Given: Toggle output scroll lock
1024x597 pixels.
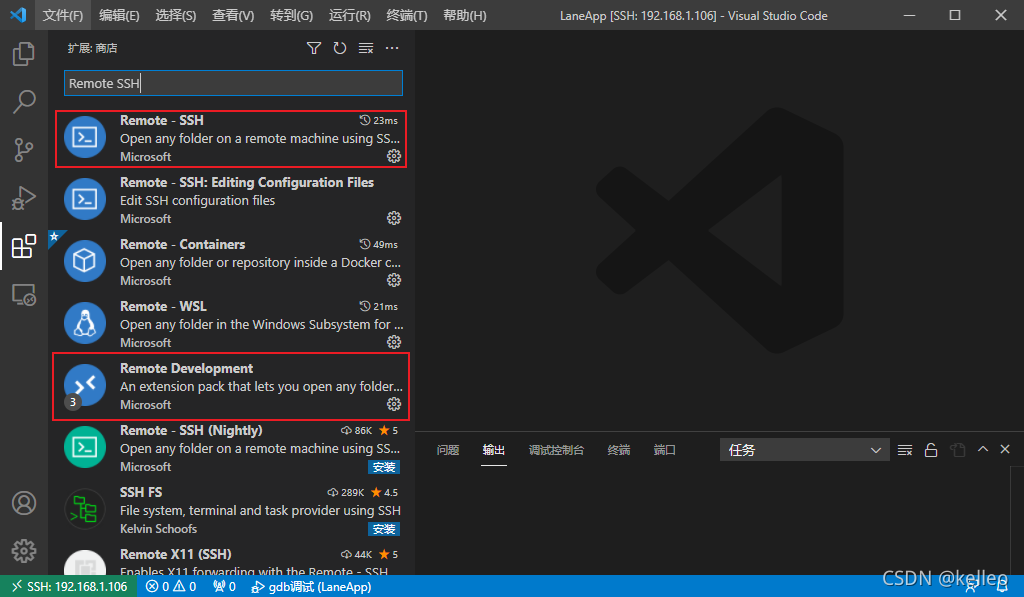Looking at the screenshot, I should pyautogui.click(x=931, y=450).
